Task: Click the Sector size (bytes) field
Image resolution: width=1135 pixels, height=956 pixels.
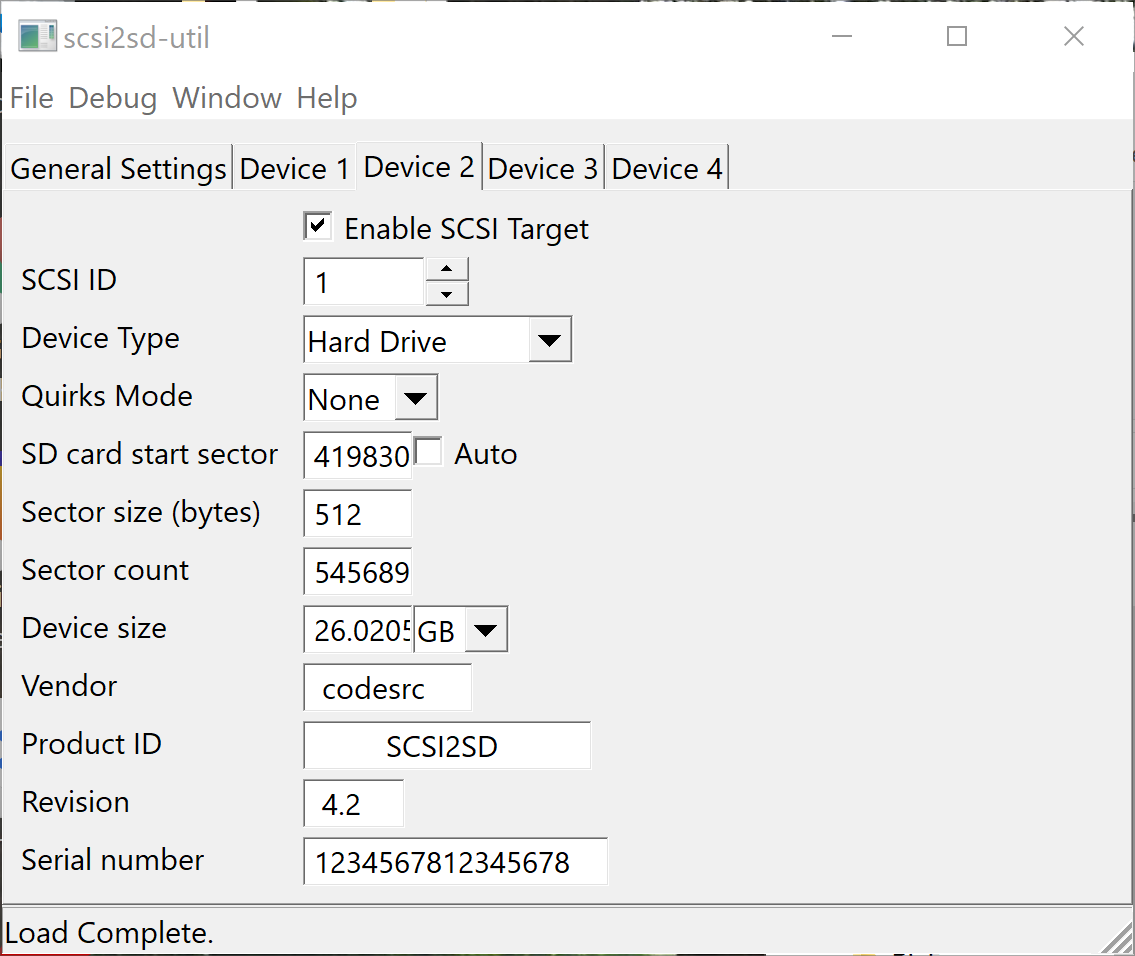Action: click(x=358, y=513)
